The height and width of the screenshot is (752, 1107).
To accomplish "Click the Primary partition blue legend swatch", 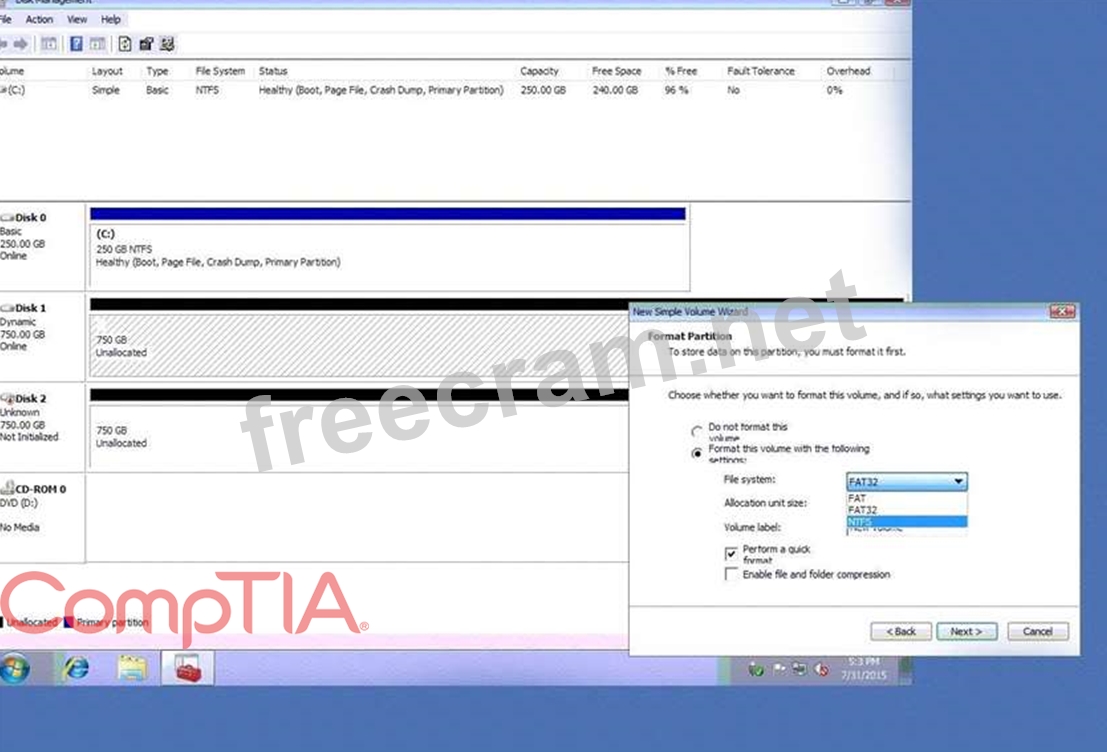I will click(68, 622).
